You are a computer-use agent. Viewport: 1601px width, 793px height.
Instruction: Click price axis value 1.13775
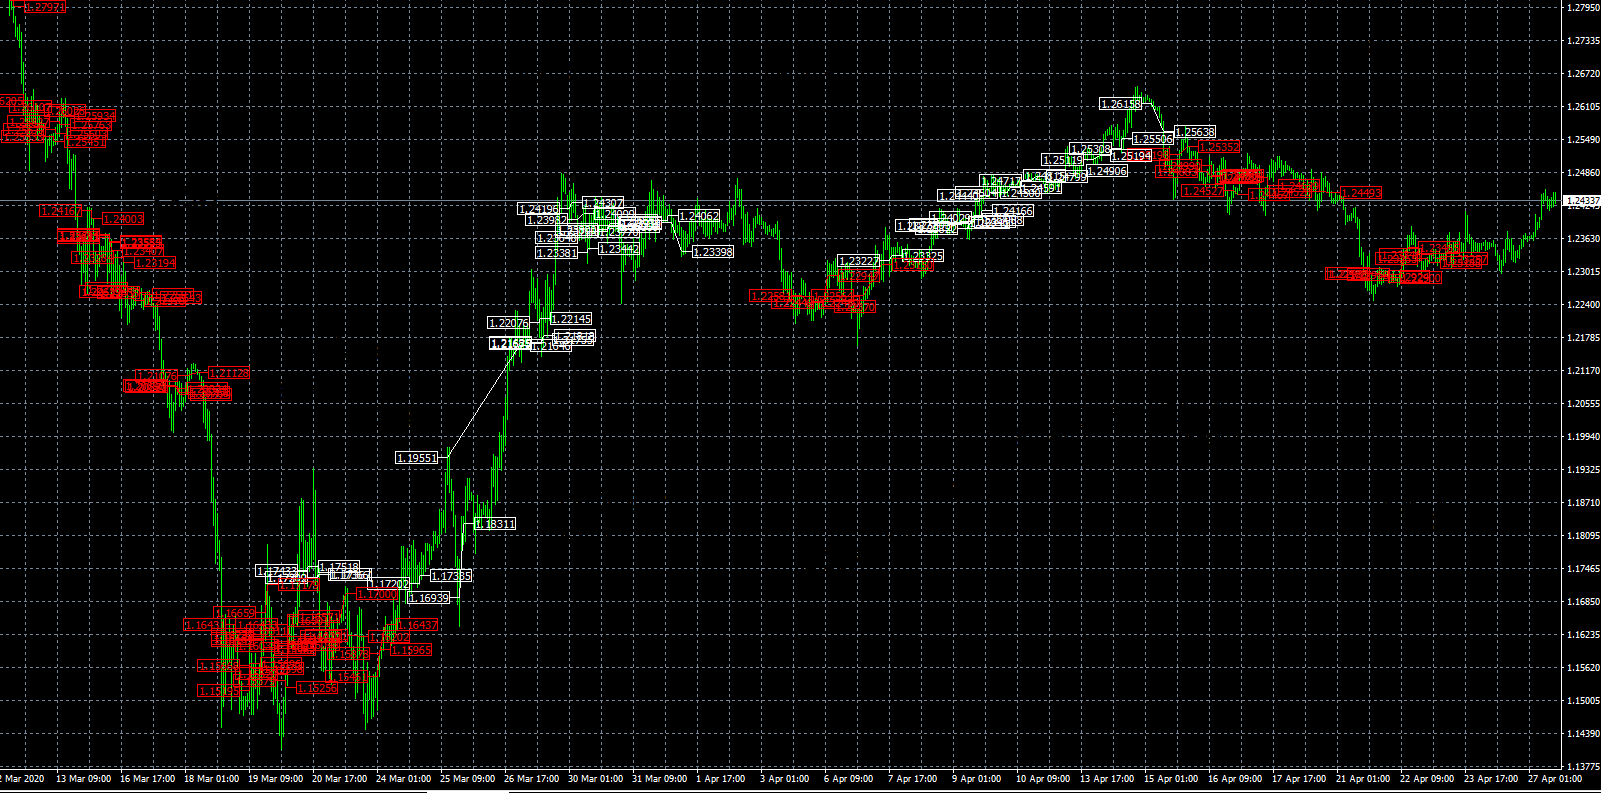click(x=1583, y=767)
